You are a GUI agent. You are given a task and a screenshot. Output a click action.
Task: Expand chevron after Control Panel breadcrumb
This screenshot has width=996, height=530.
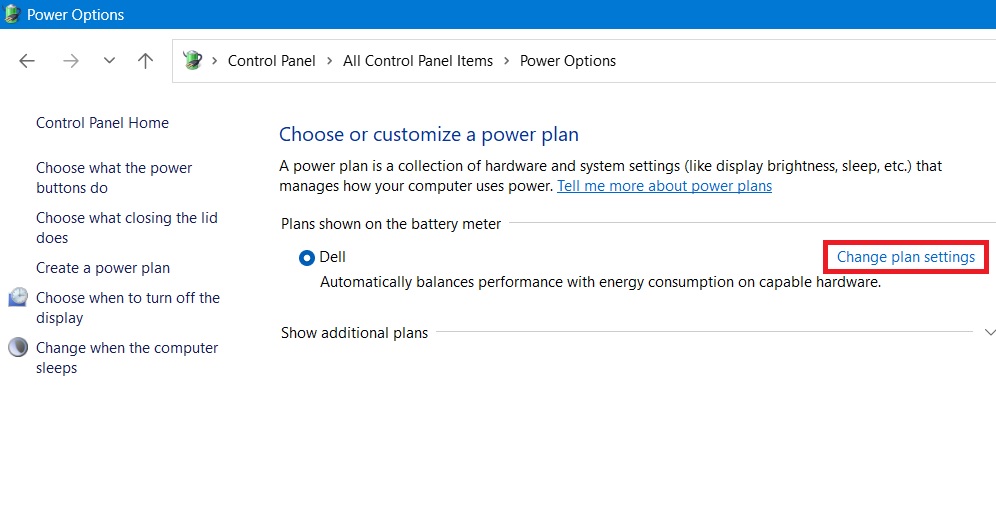(329, 61)
